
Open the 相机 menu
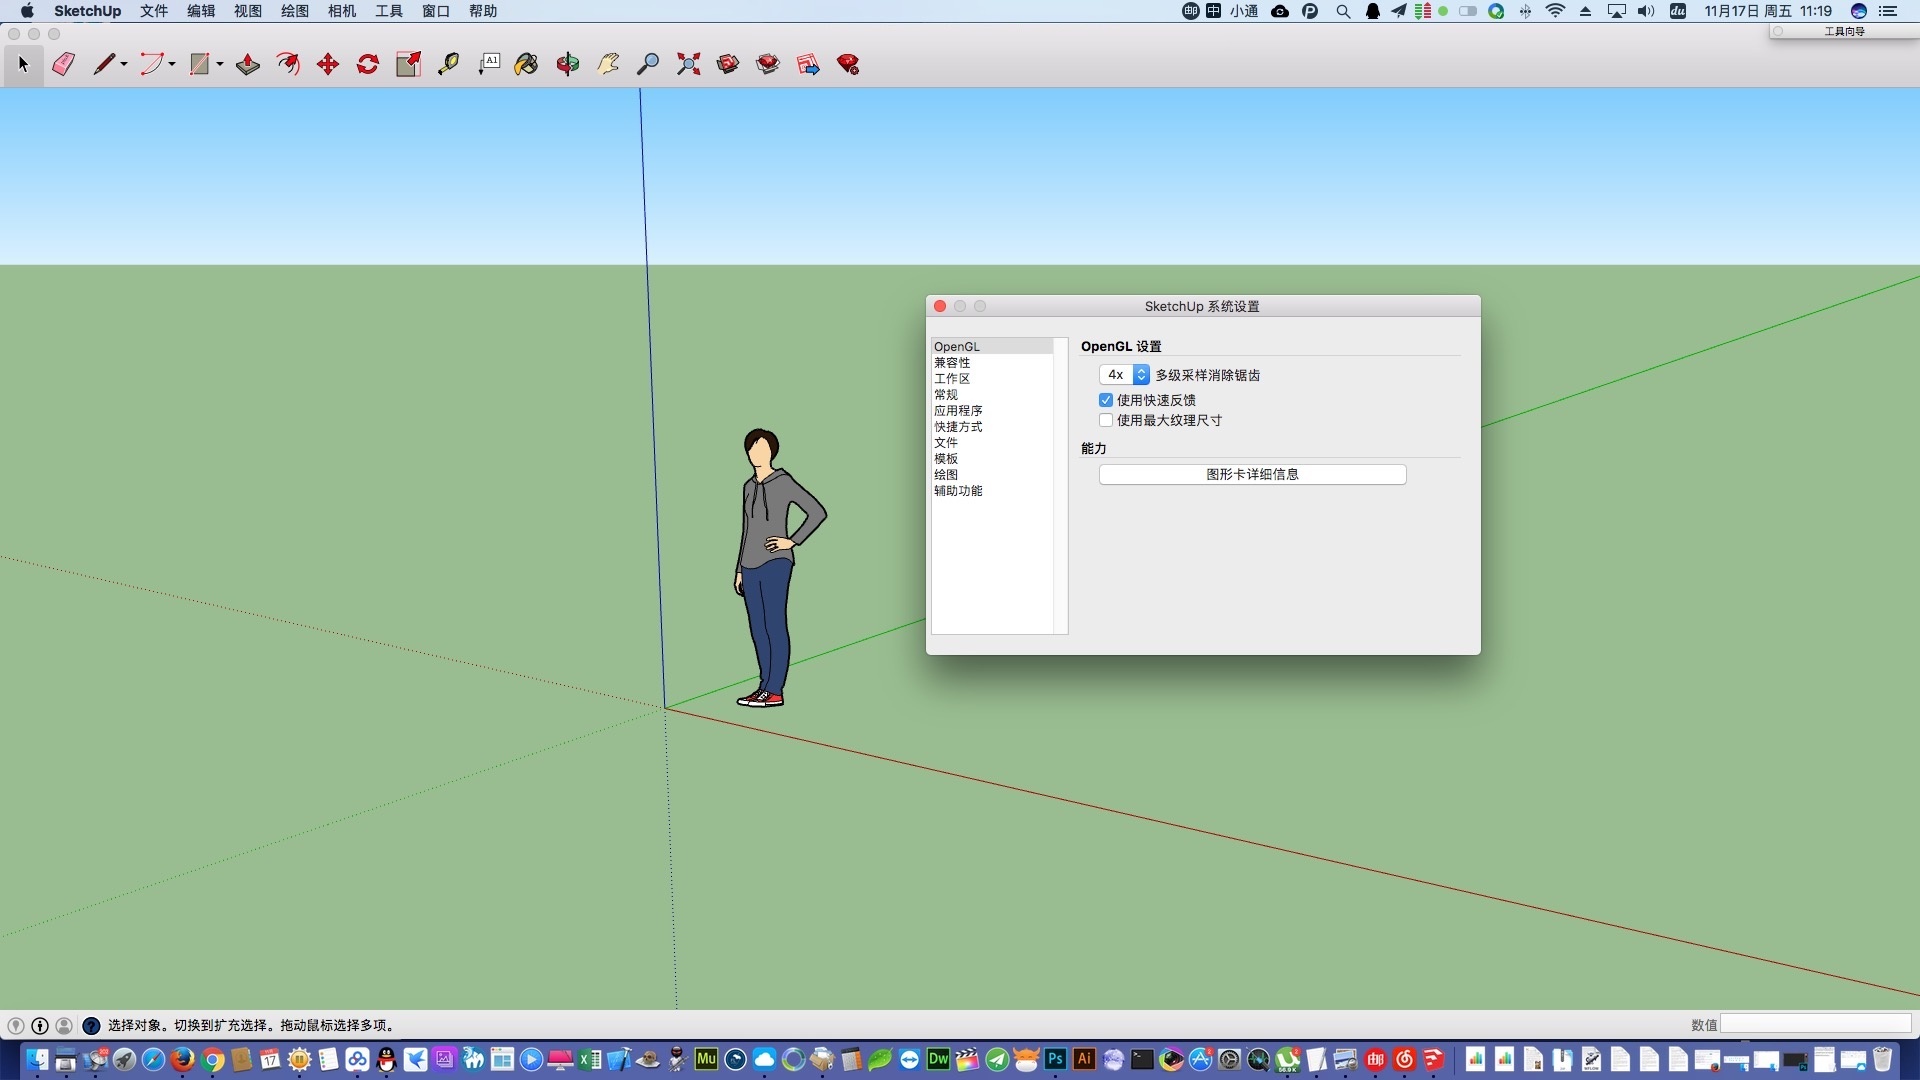point(342,11)
